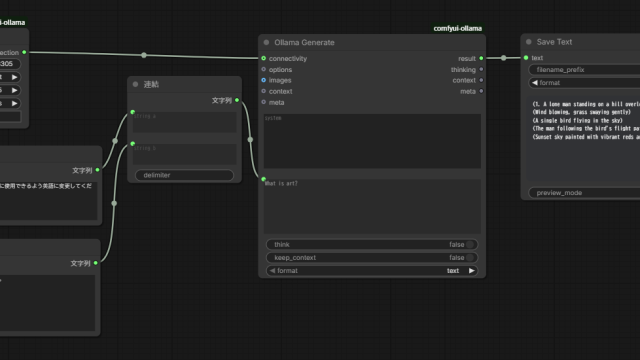Image resolution: width=640 pixels, height=360 pixels.
Task: Click the blue images input port
Action: tap(264, 80)
